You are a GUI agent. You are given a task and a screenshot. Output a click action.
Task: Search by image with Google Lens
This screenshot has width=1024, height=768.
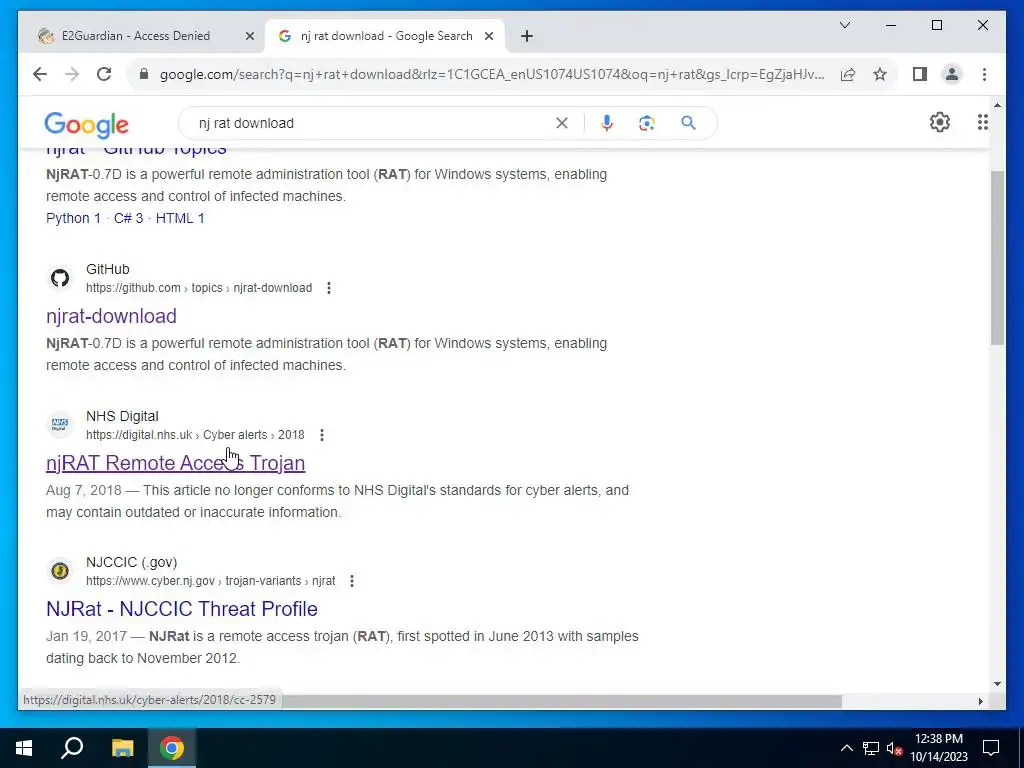[x=647, y=123]
